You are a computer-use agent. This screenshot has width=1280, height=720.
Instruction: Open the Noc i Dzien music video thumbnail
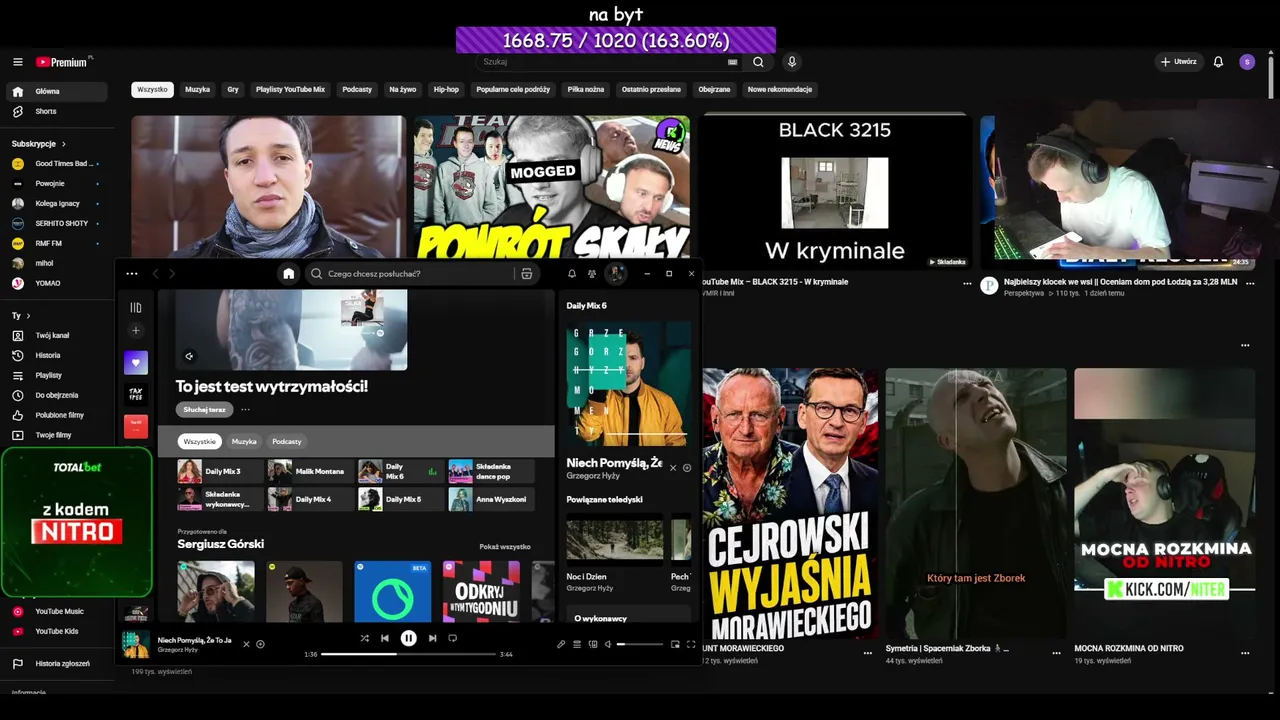(x=615, y=540)
